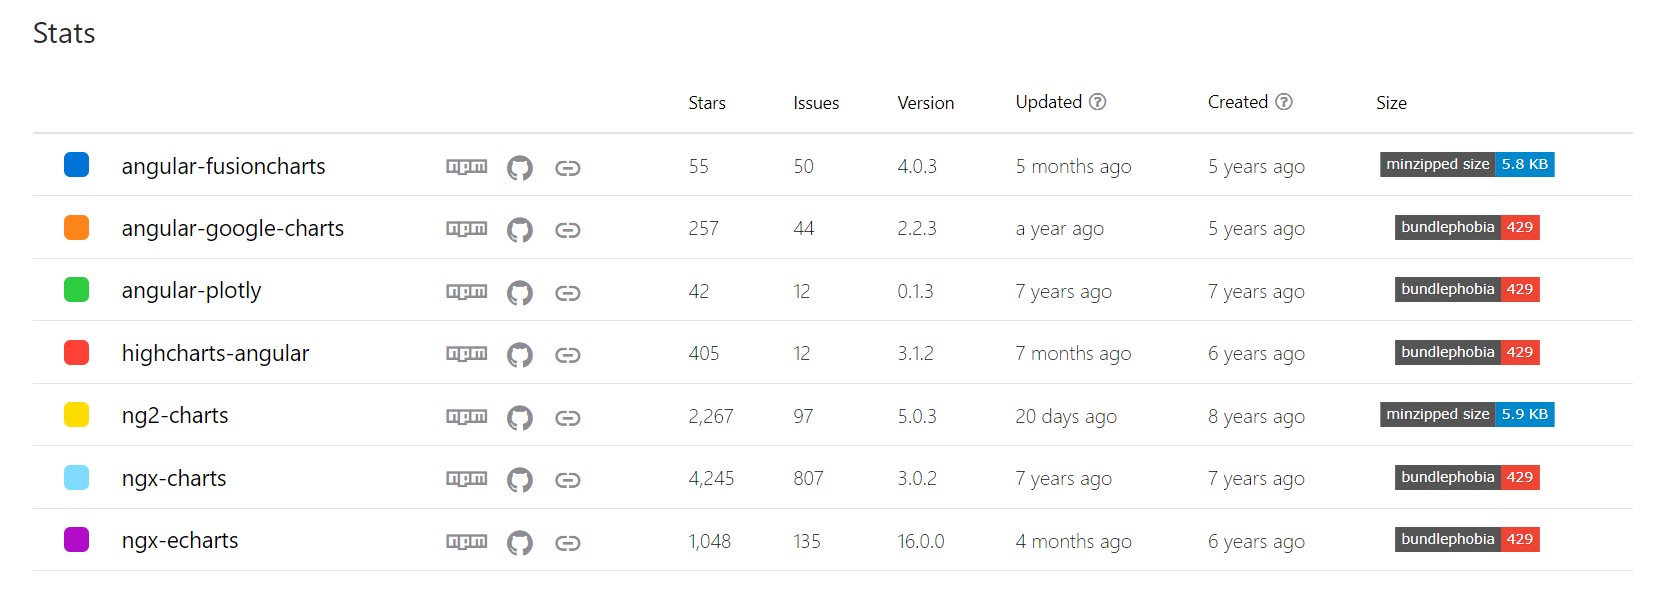This screenshot has height=607, width=1666.
Task: Click the Issues column header
Action: [816, 103]
